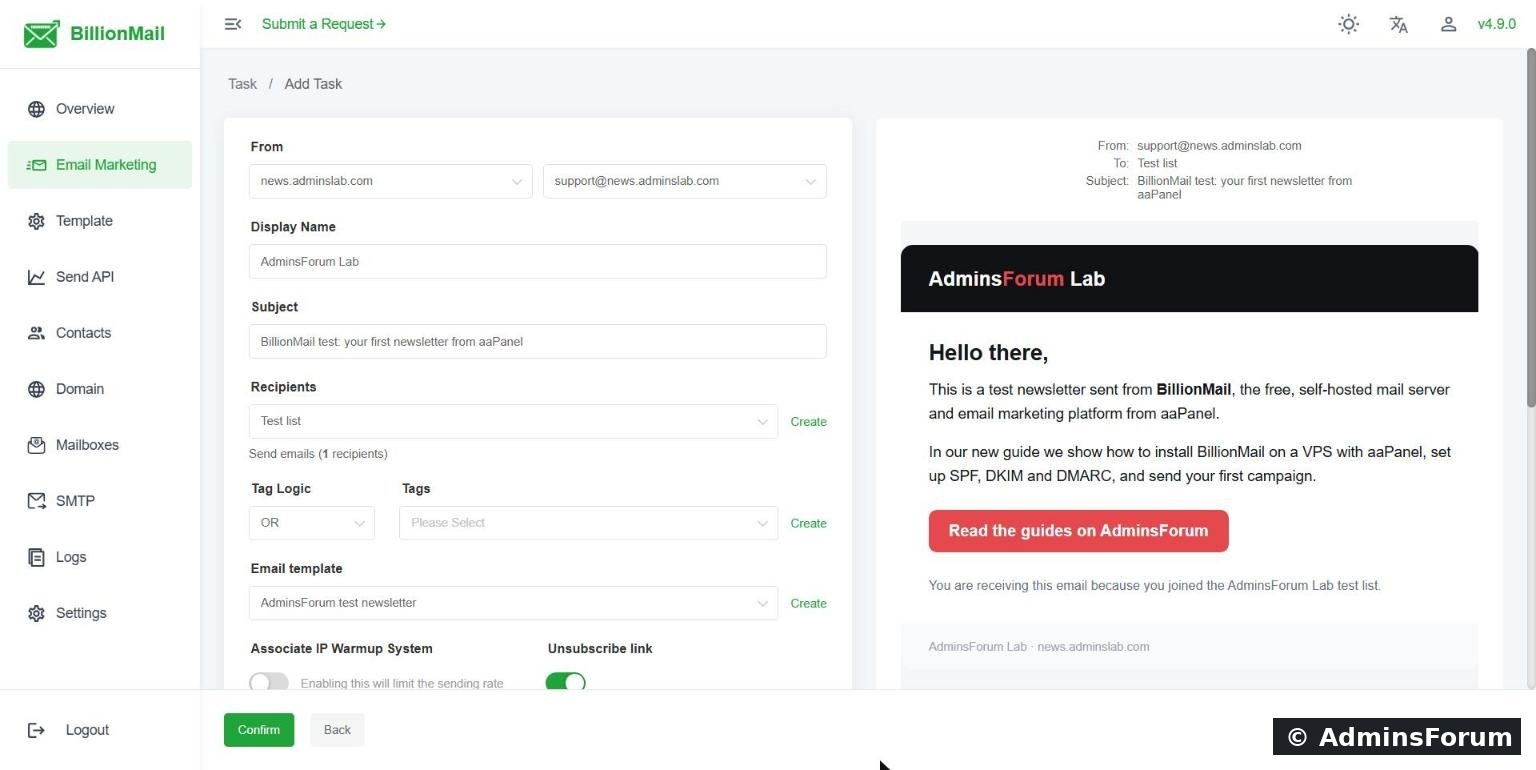Open the Tags Please Select dropdown
The width and height of the screenshot is (1536, 770).
(588, 523)
